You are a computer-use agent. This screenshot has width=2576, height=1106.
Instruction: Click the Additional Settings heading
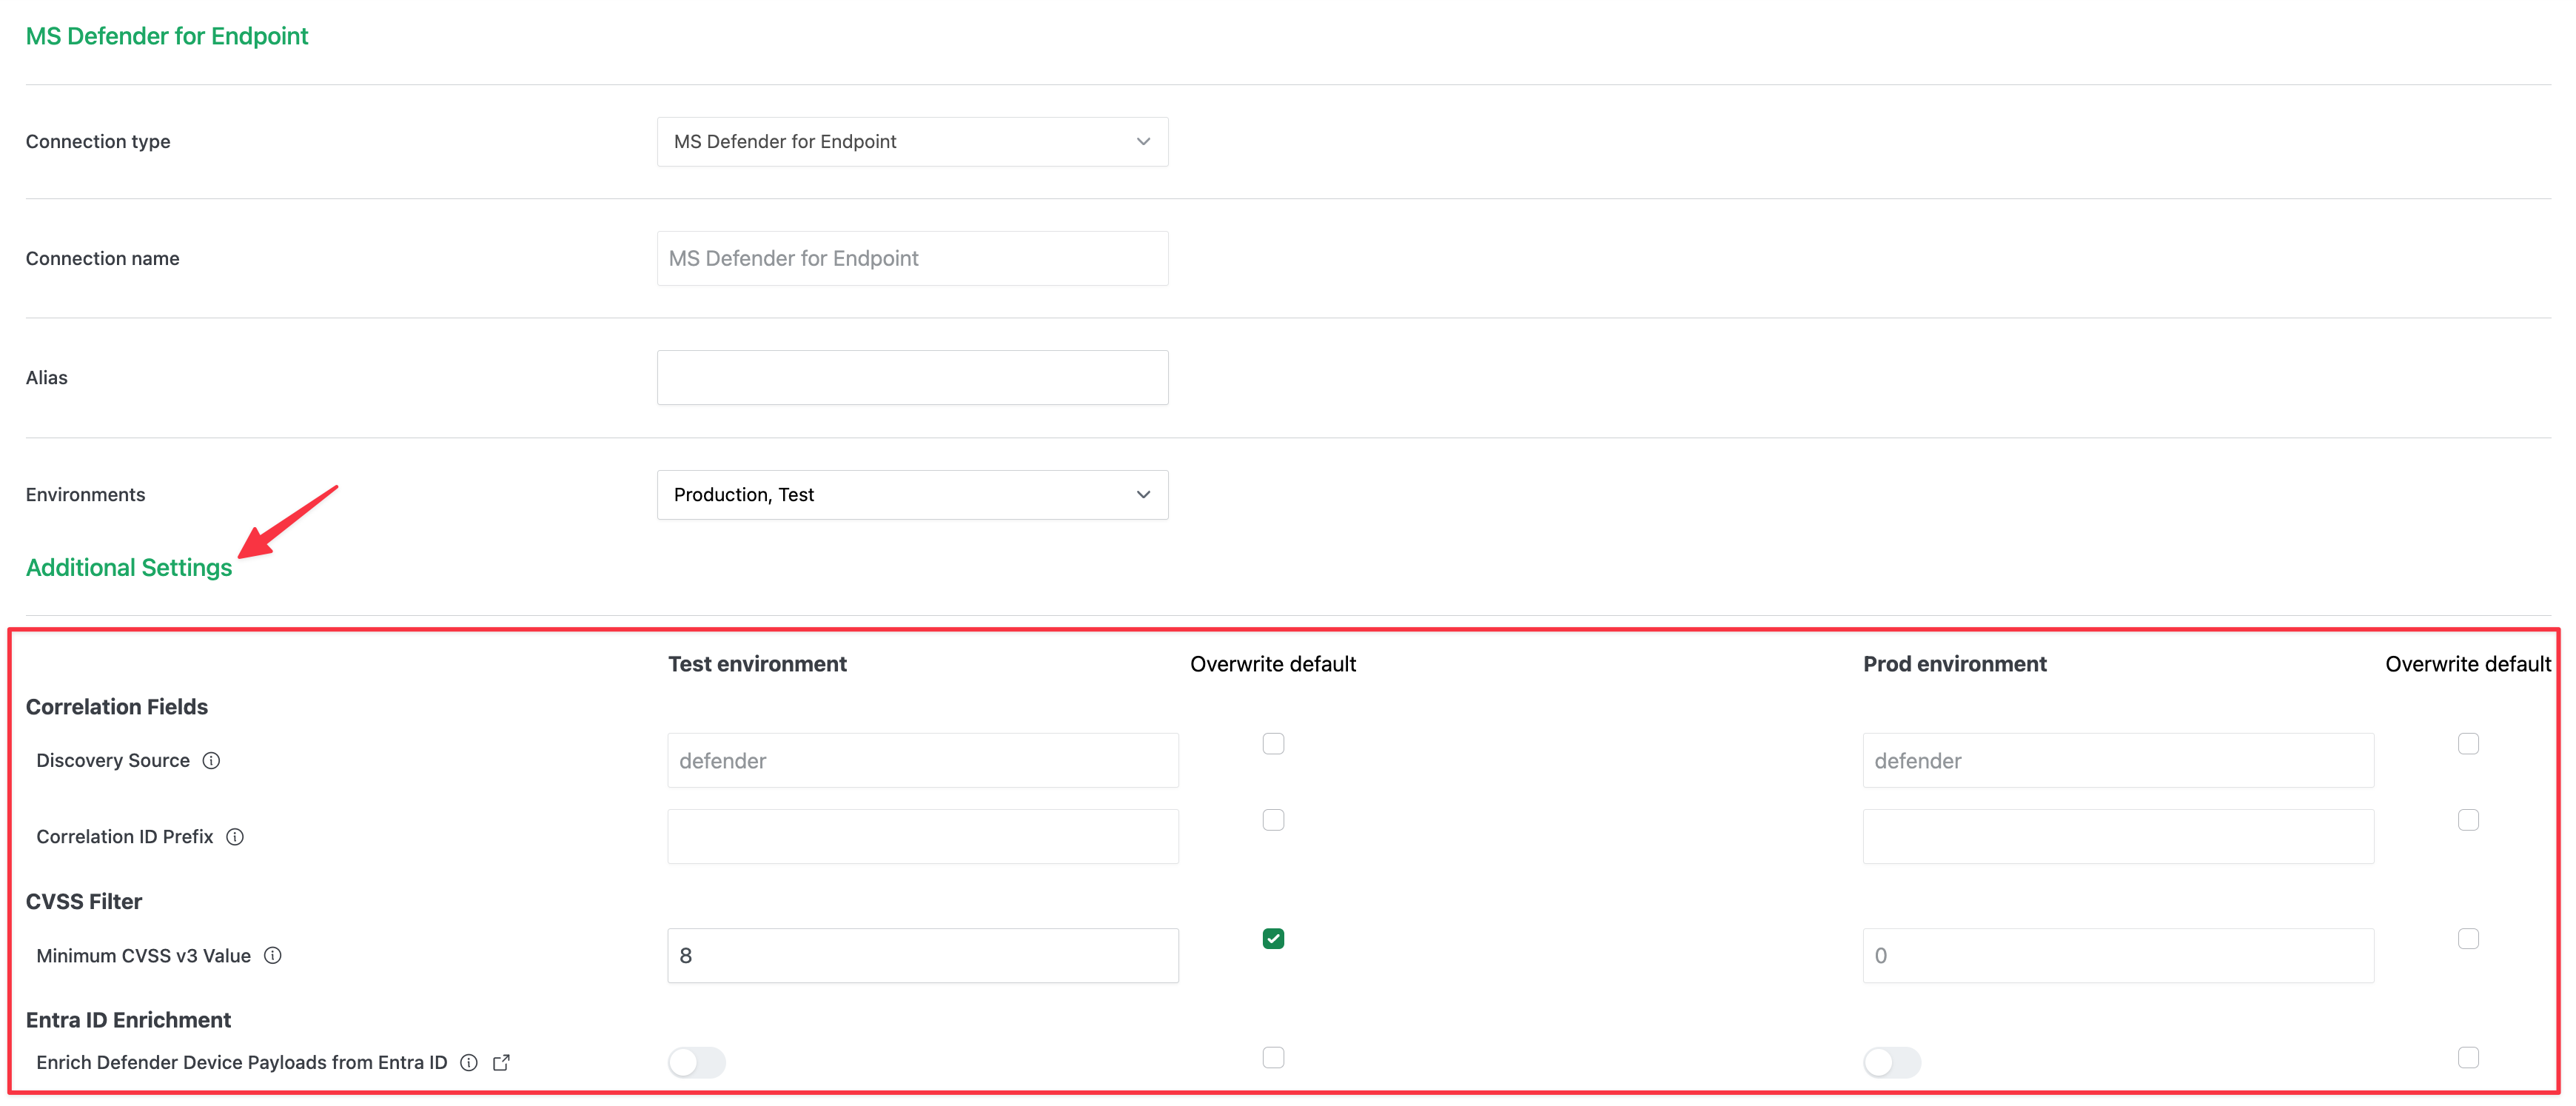pyautogui.click(x=129, y=568)
